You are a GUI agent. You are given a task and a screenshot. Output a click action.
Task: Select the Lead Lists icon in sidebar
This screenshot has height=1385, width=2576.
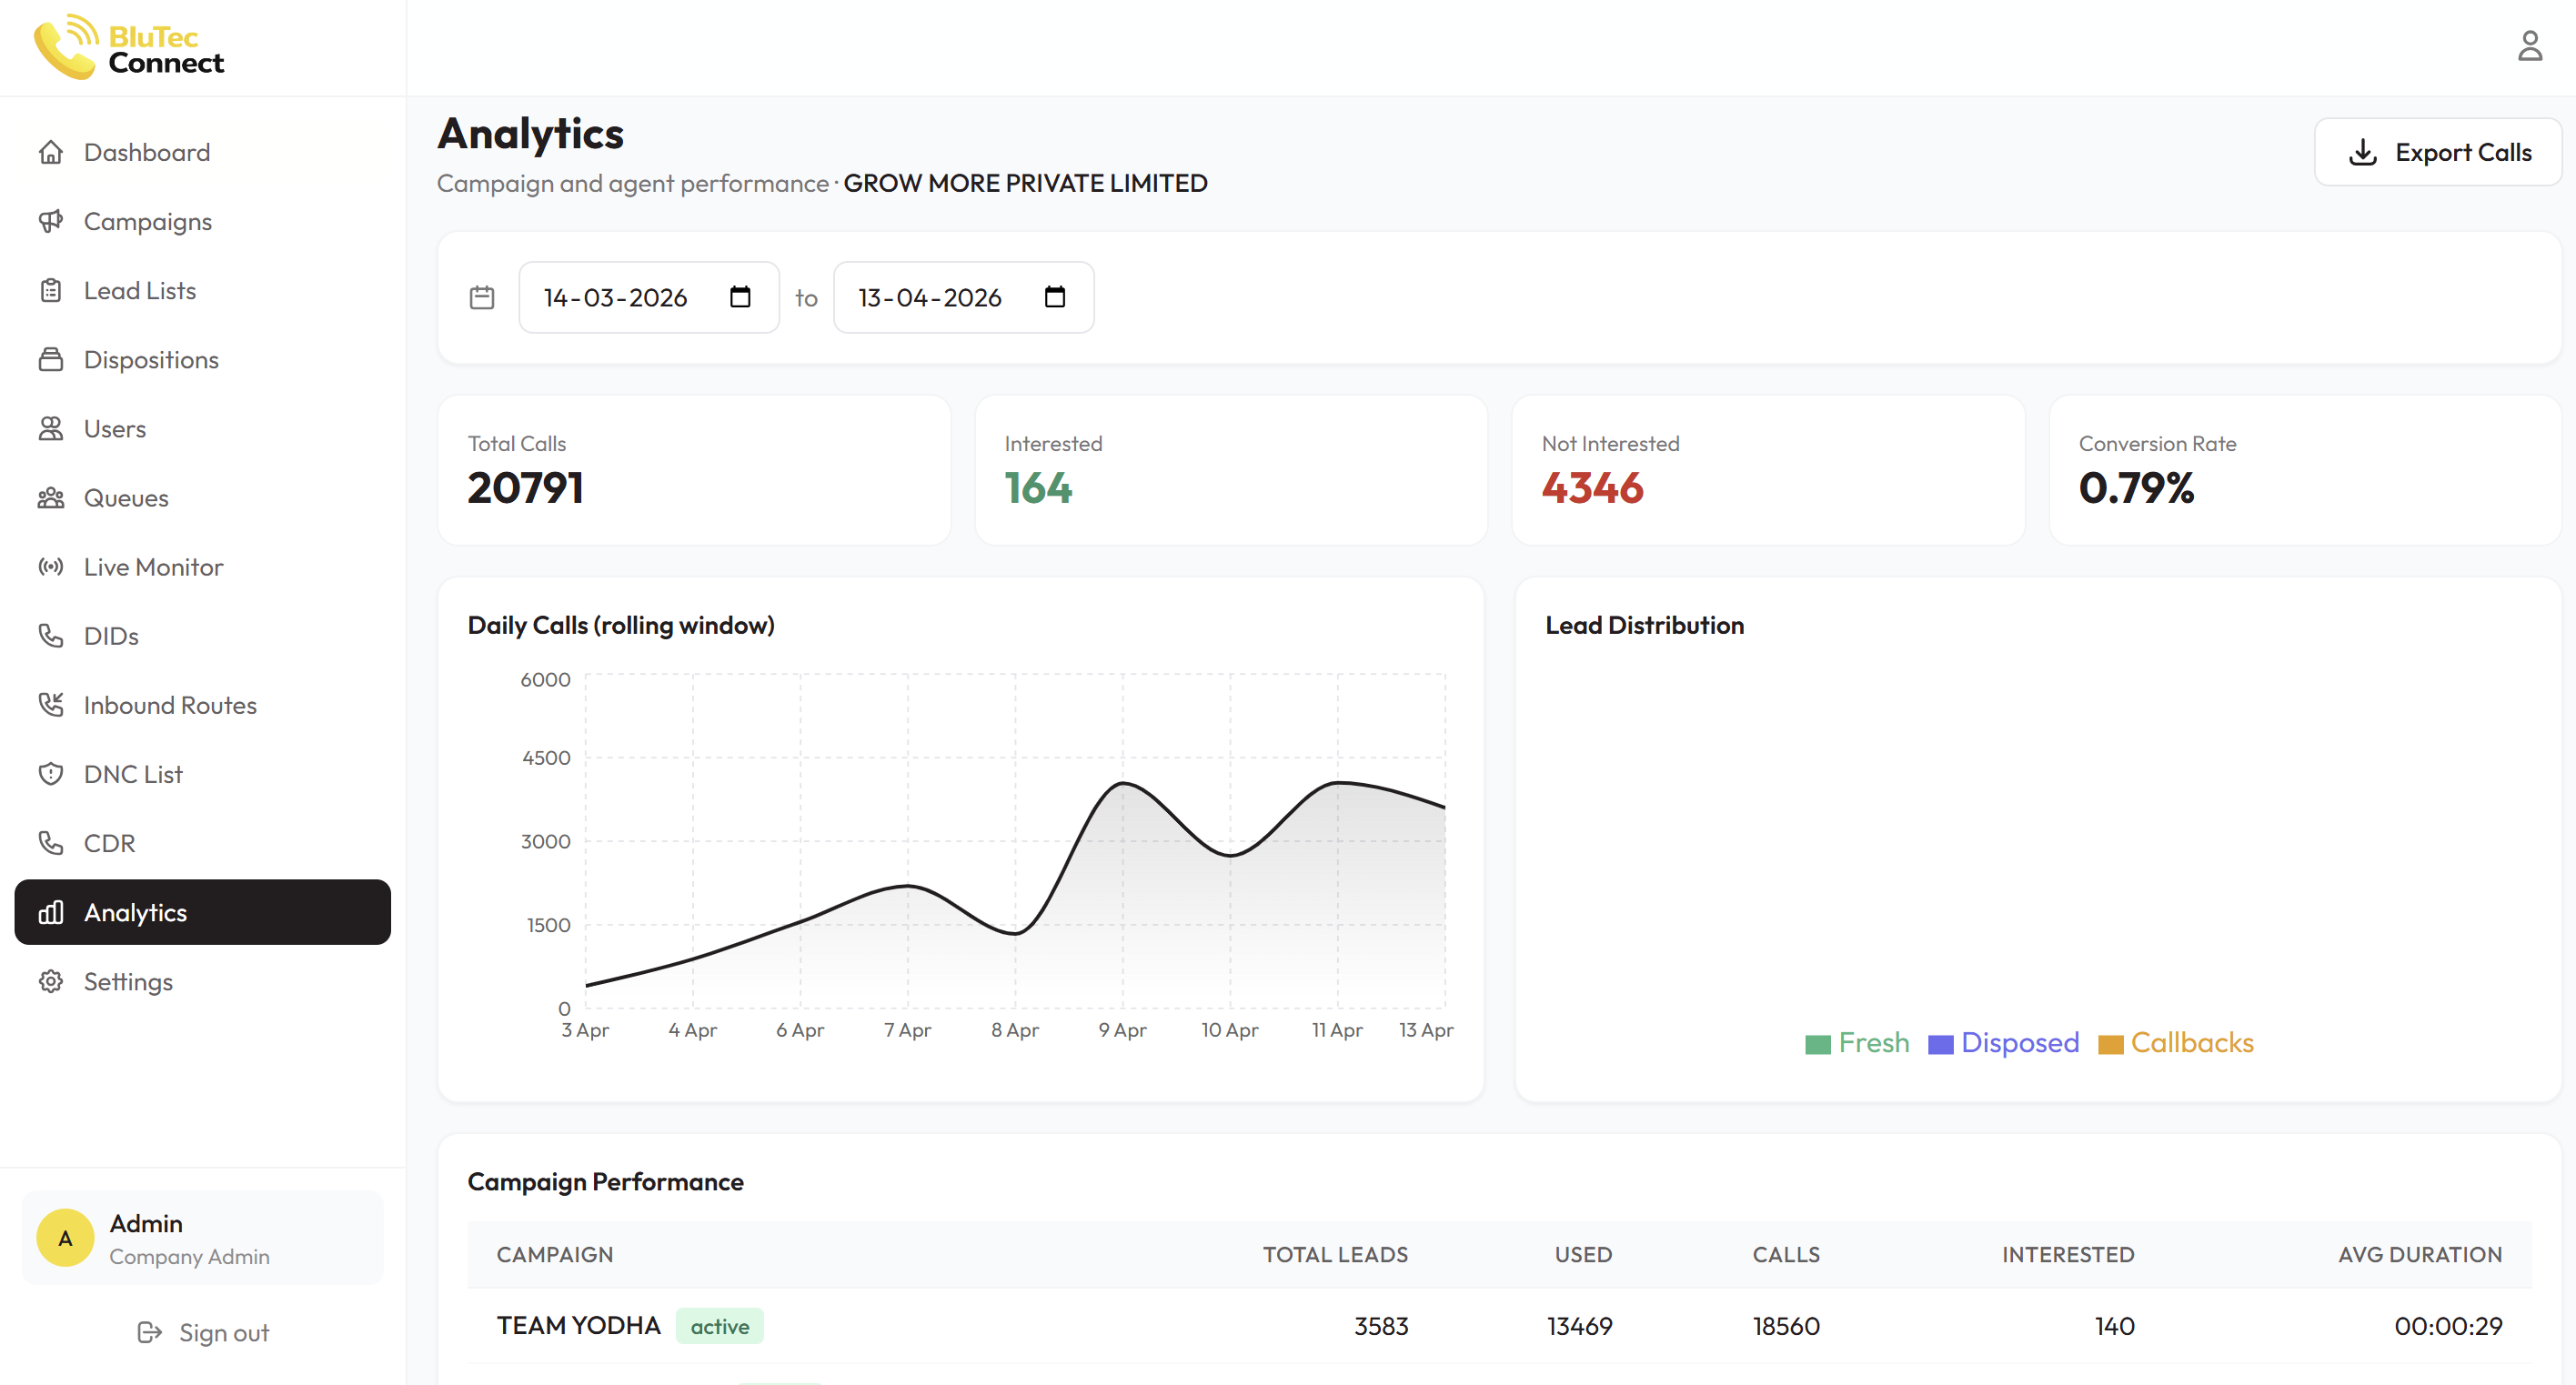point(52,290)
